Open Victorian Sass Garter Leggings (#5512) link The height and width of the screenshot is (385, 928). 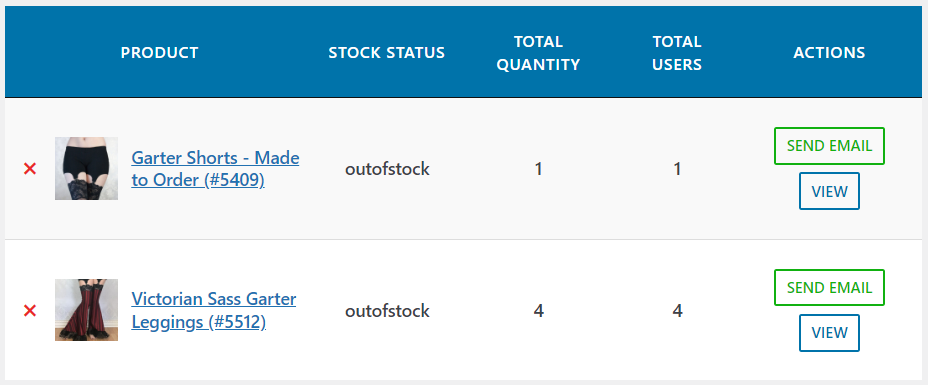tap(214, 310)
